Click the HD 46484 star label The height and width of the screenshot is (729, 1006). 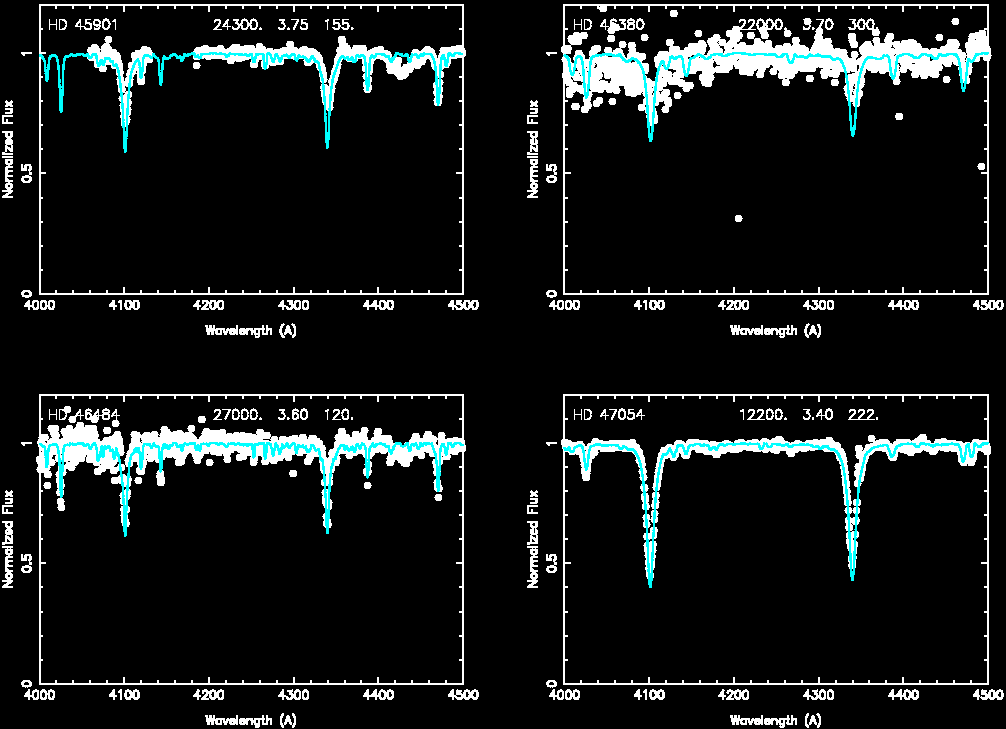point(83,415)
